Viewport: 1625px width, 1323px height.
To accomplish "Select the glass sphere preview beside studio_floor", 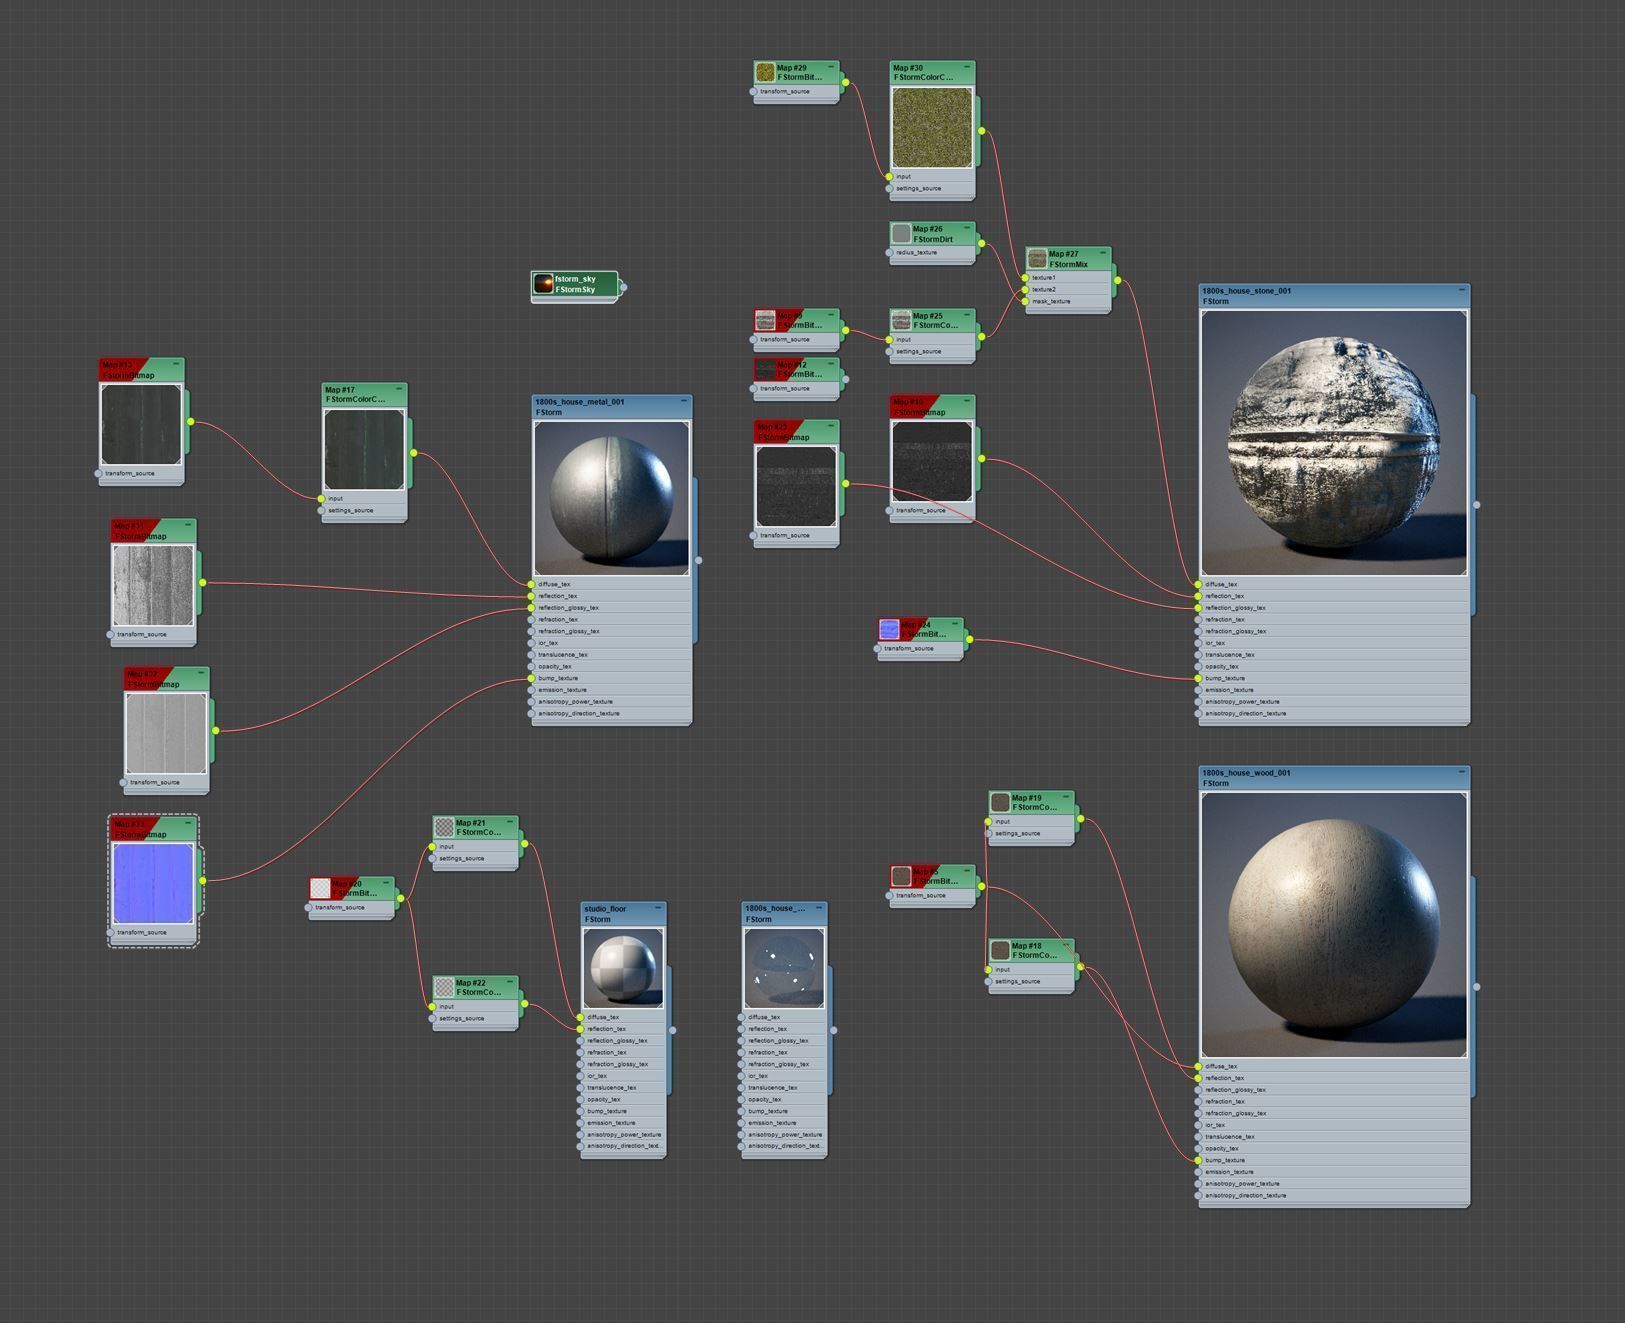I will (x=784, y=968).
